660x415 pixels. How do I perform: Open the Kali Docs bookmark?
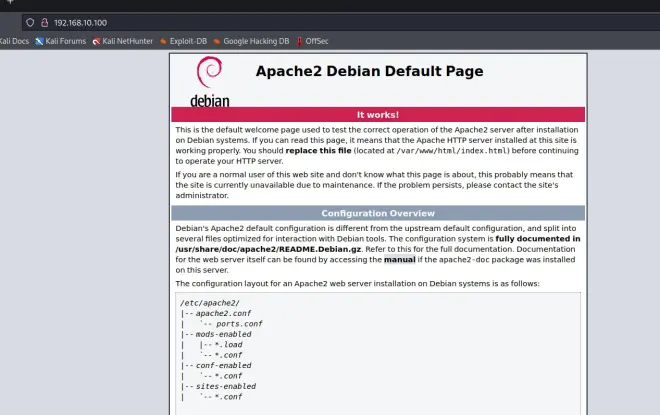coord(14,41)
